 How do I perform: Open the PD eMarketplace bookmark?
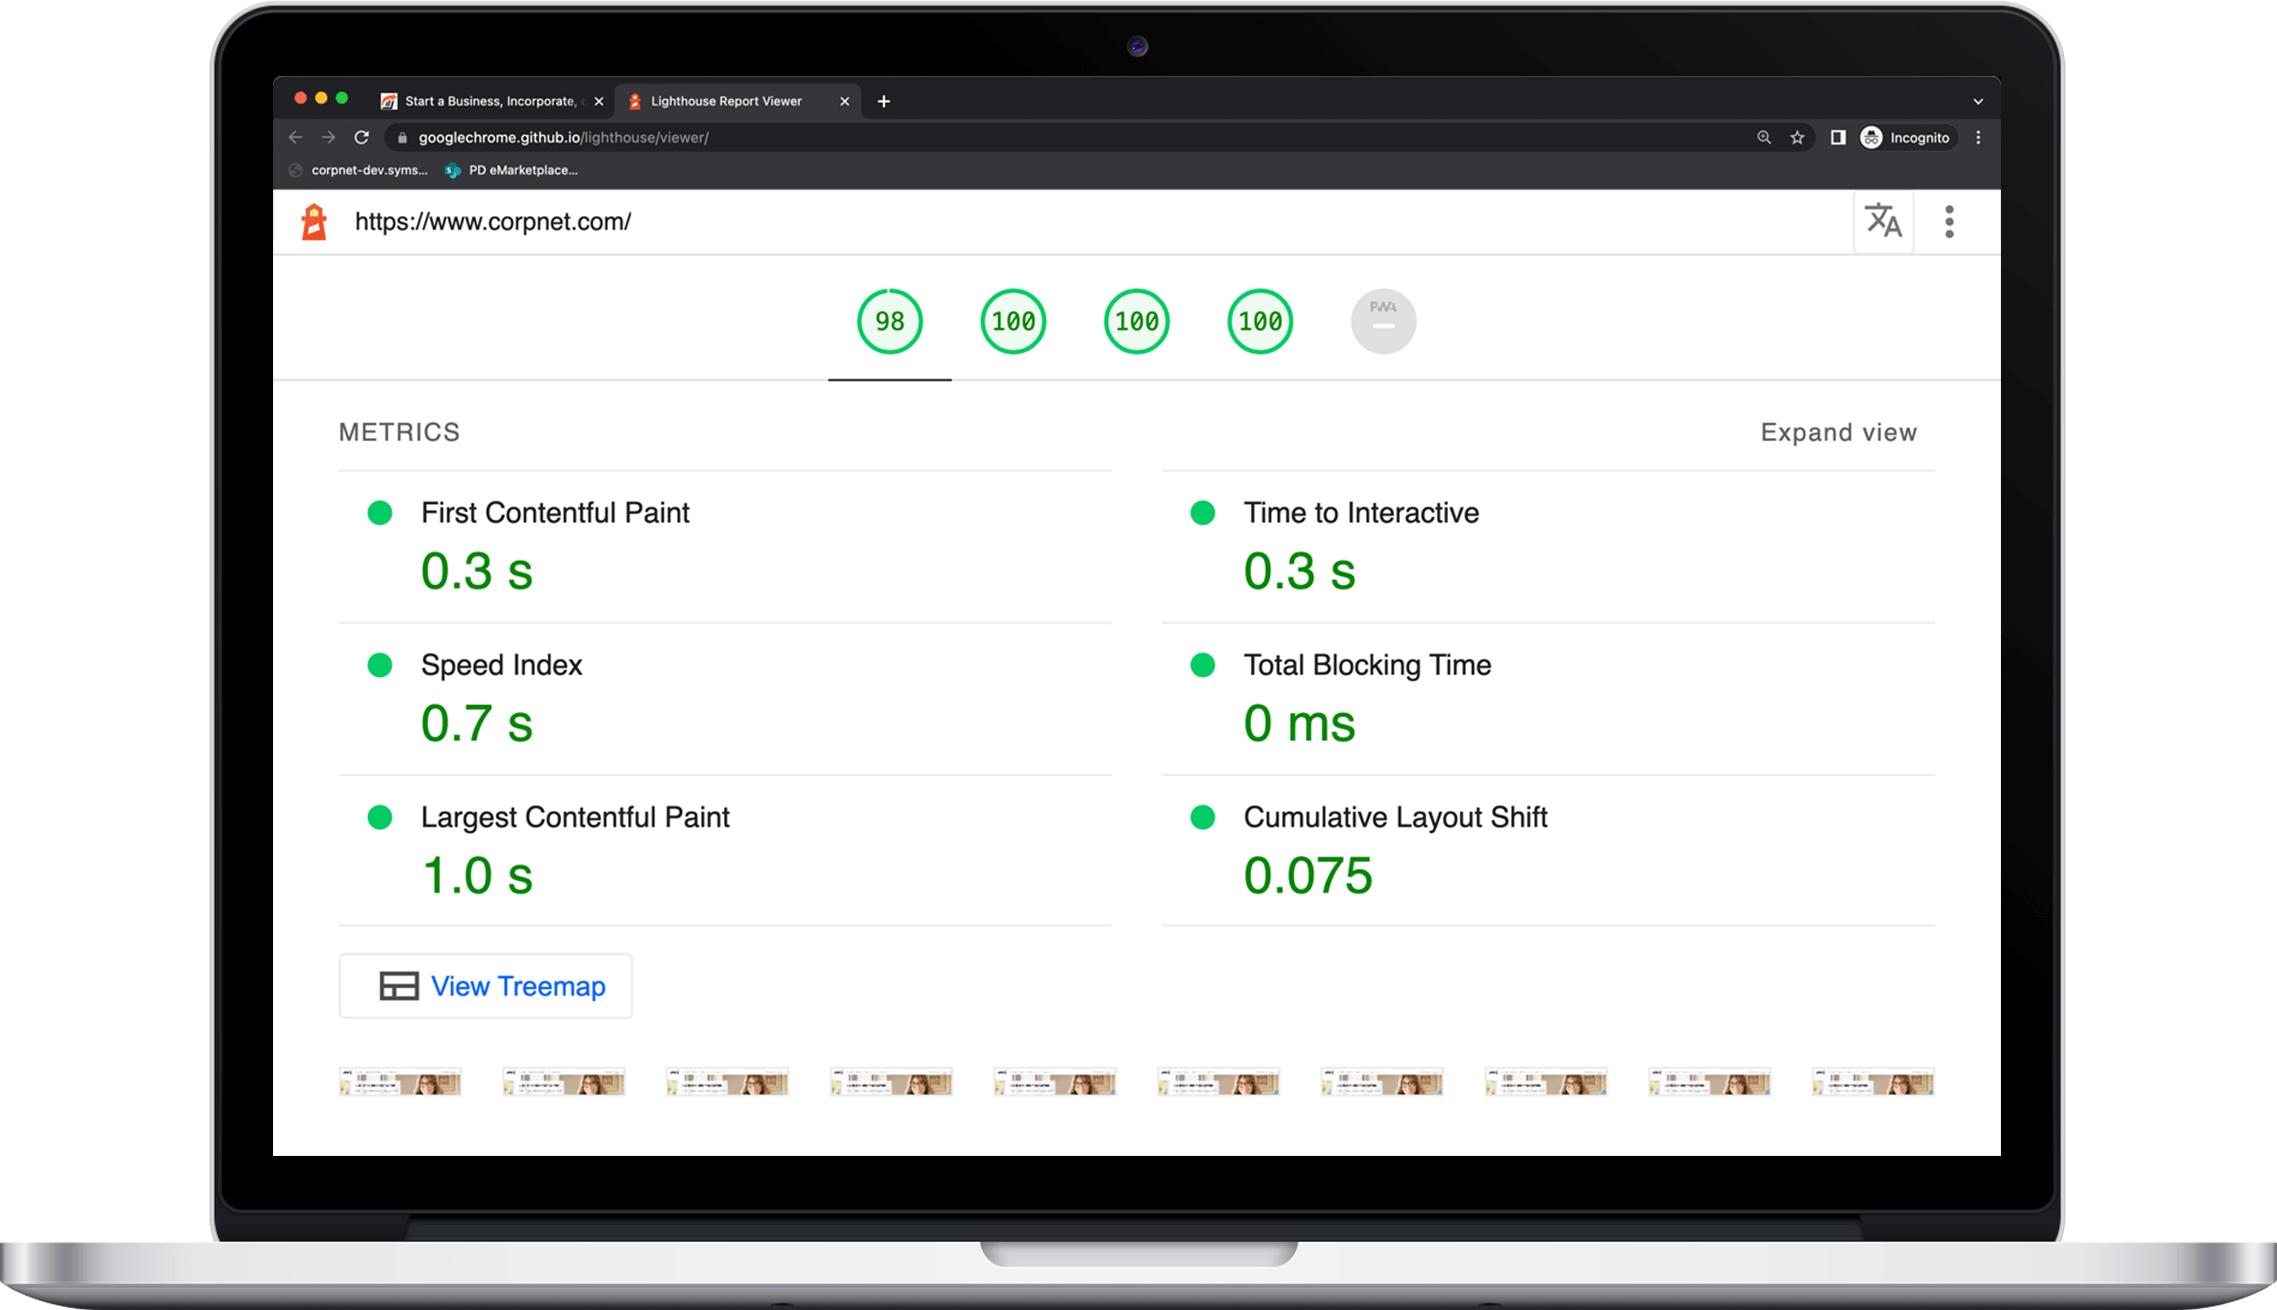tap(512, 170)
